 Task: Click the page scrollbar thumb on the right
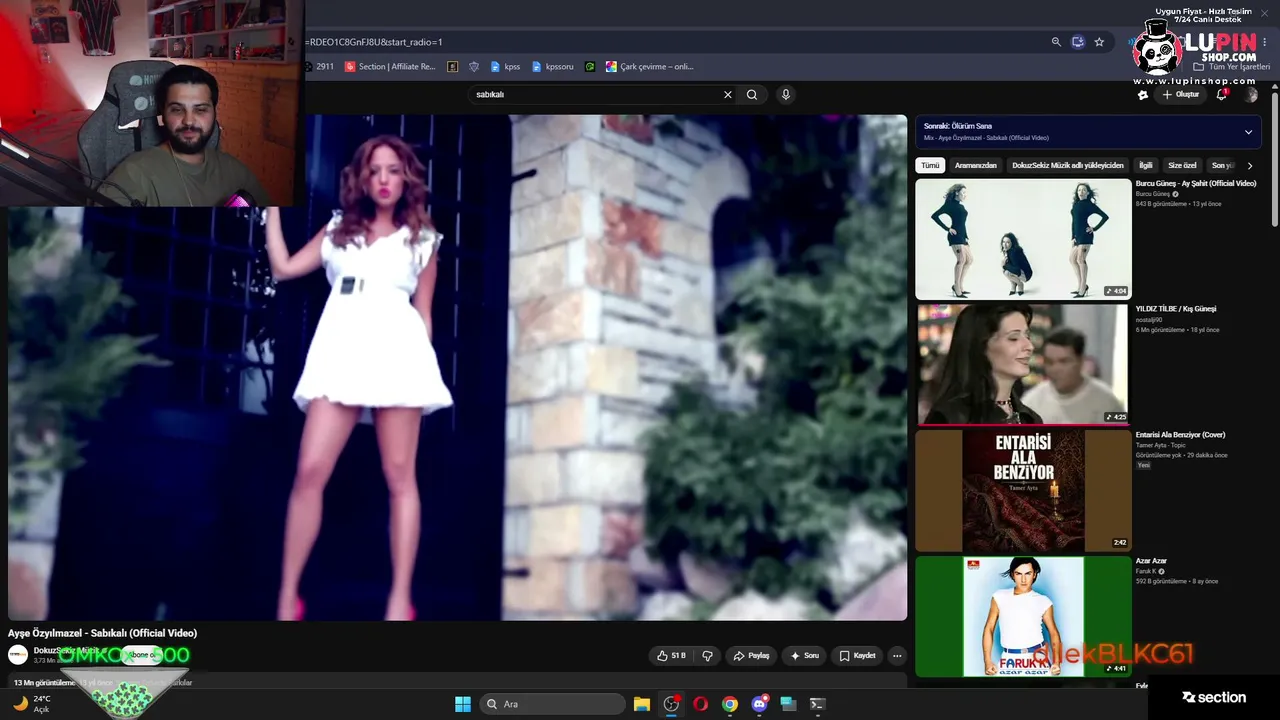click(x=1275, y=160)
